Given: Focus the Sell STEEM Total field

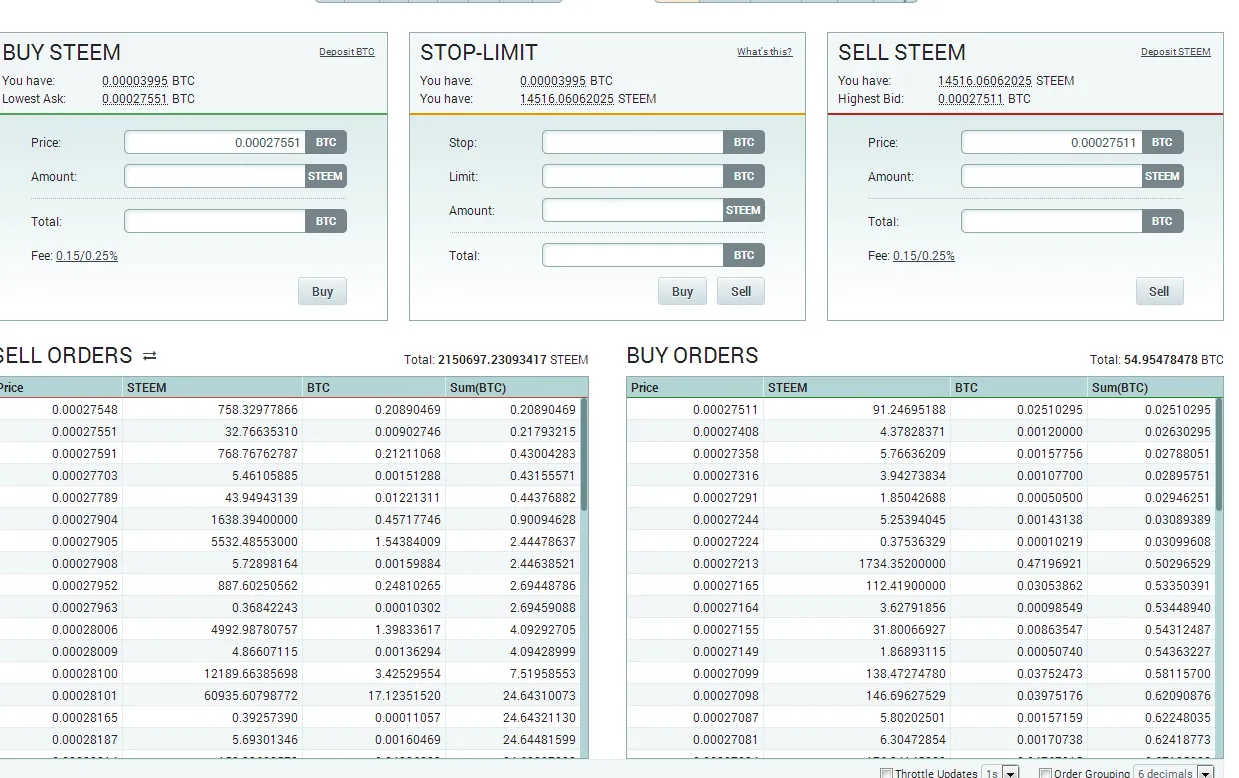Looking at the screenshot, I should pyautogui.click(x=1052, y=221).
